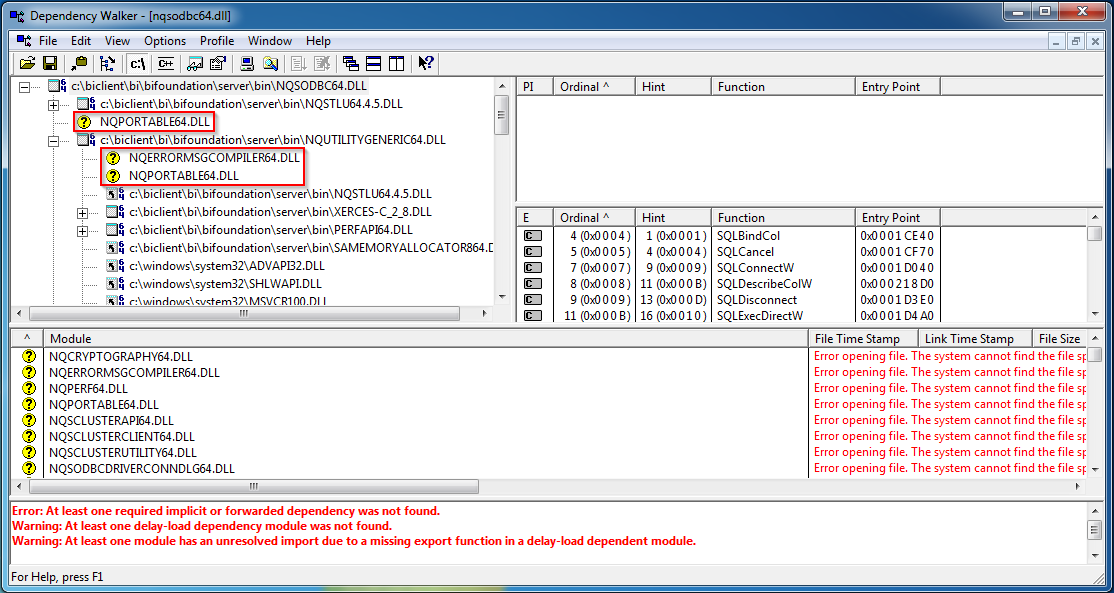Select NQERRORMSGCOMPILER64.DLL in the tree view
Image resolution: width=1114 pixels, height=593 pixels.
coord(215,158)
